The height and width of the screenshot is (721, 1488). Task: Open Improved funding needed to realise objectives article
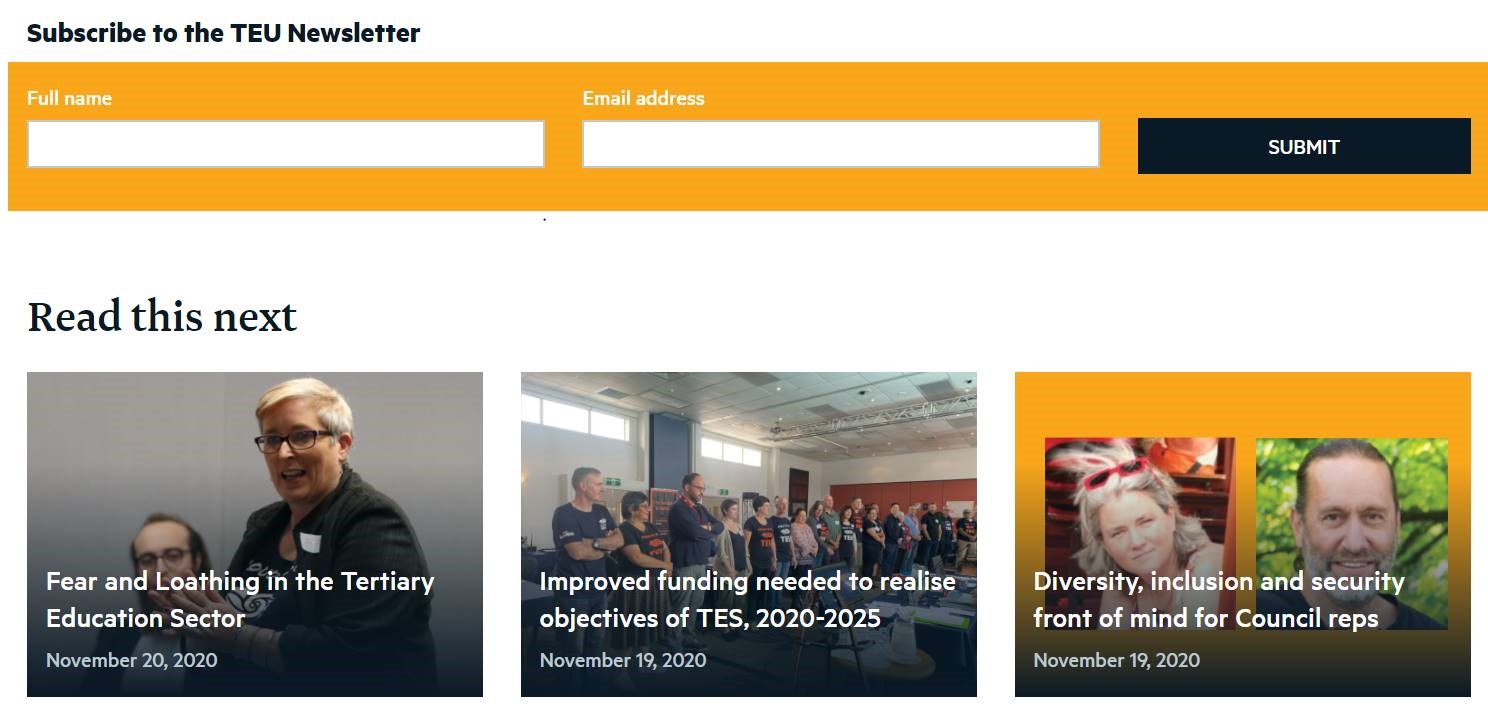747,599
